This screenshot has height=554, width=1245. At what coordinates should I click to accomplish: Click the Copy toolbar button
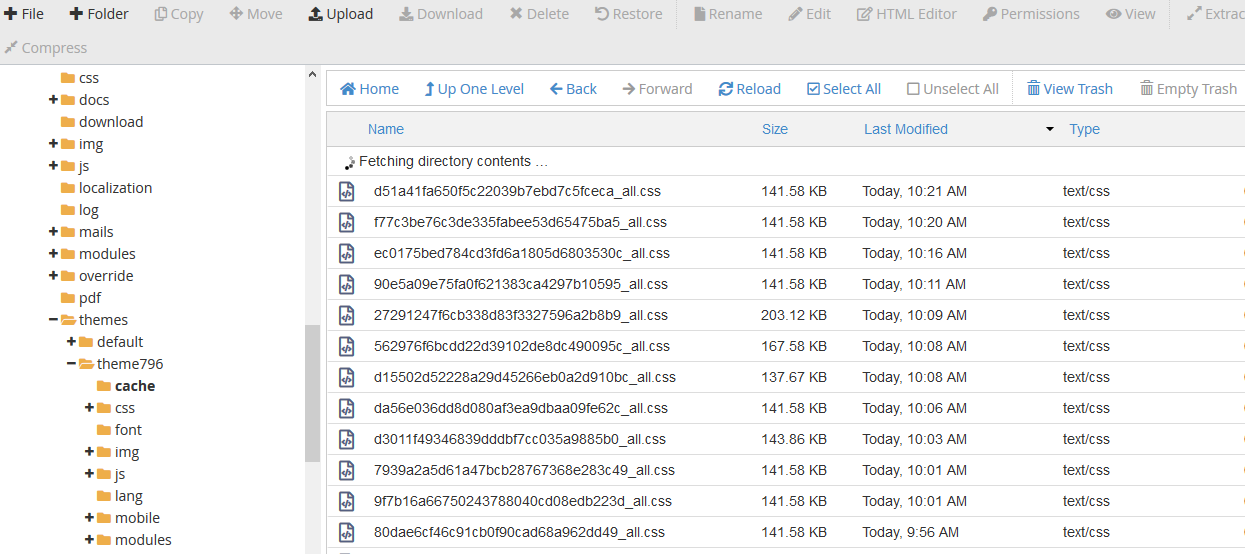179,14
